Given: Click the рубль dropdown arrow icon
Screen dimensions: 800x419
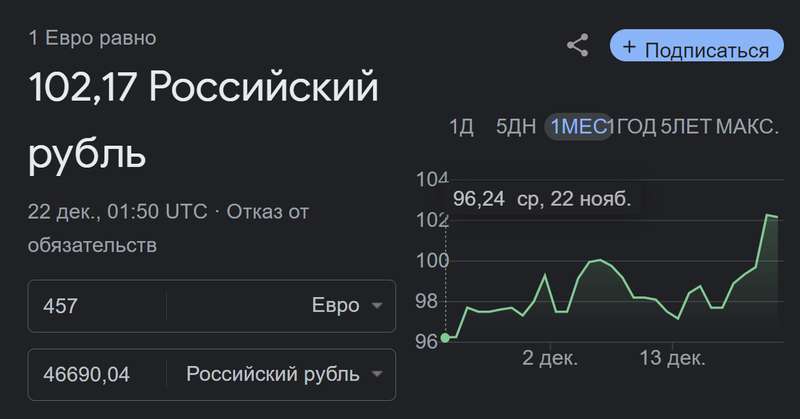Looking at the screenshot, I should click(376, 375).
